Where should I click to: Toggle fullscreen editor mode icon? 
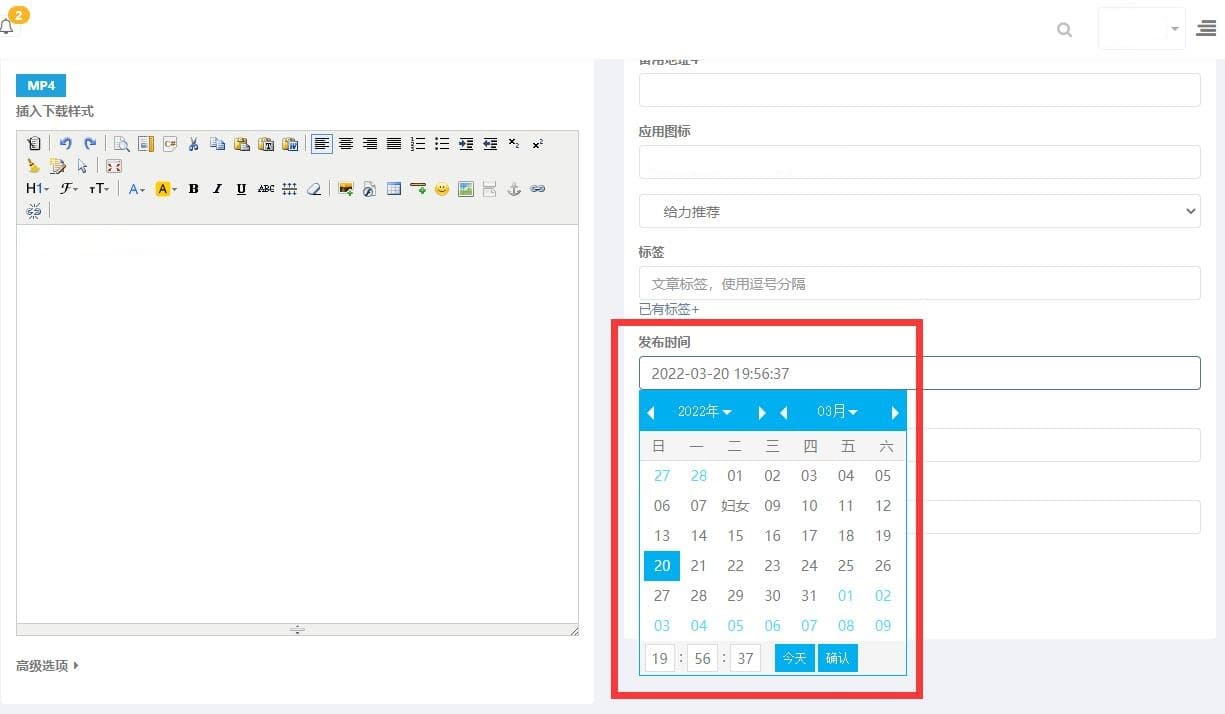click(x=114, y=167)
